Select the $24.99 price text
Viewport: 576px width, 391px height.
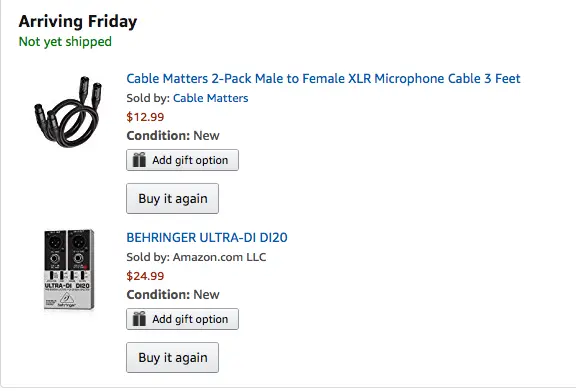[x=145, y=276]
